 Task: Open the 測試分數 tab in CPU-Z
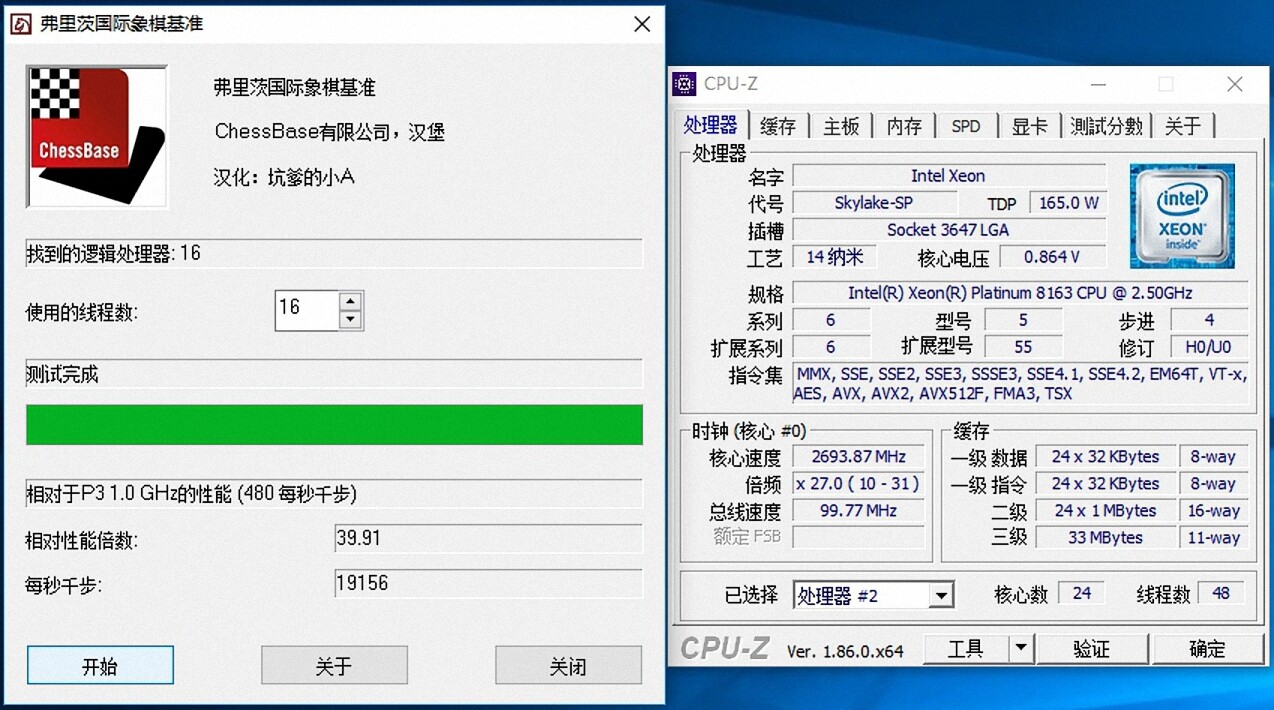[x=1106, y=126]
